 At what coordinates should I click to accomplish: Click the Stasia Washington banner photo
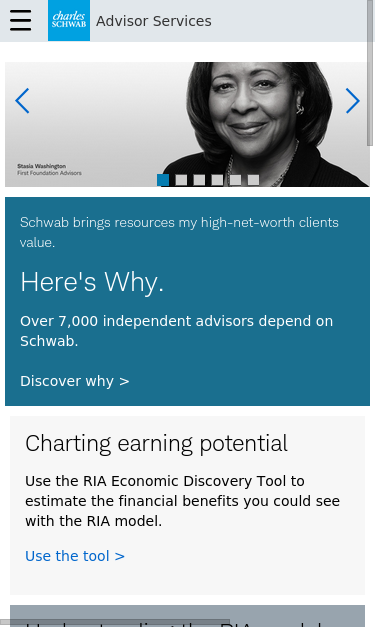point(187,124)
